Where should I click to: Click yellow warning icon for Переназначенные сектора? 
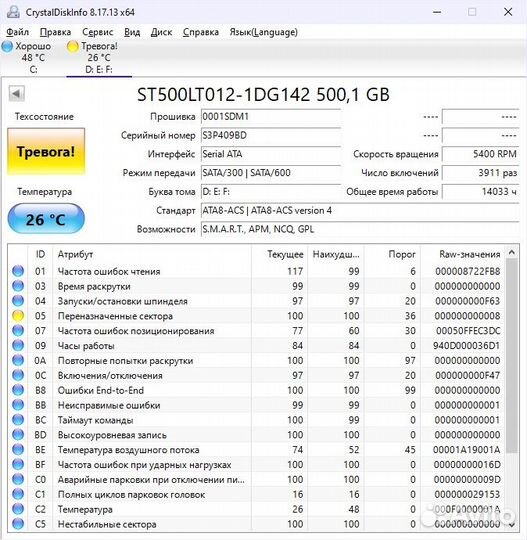(18, 315)
